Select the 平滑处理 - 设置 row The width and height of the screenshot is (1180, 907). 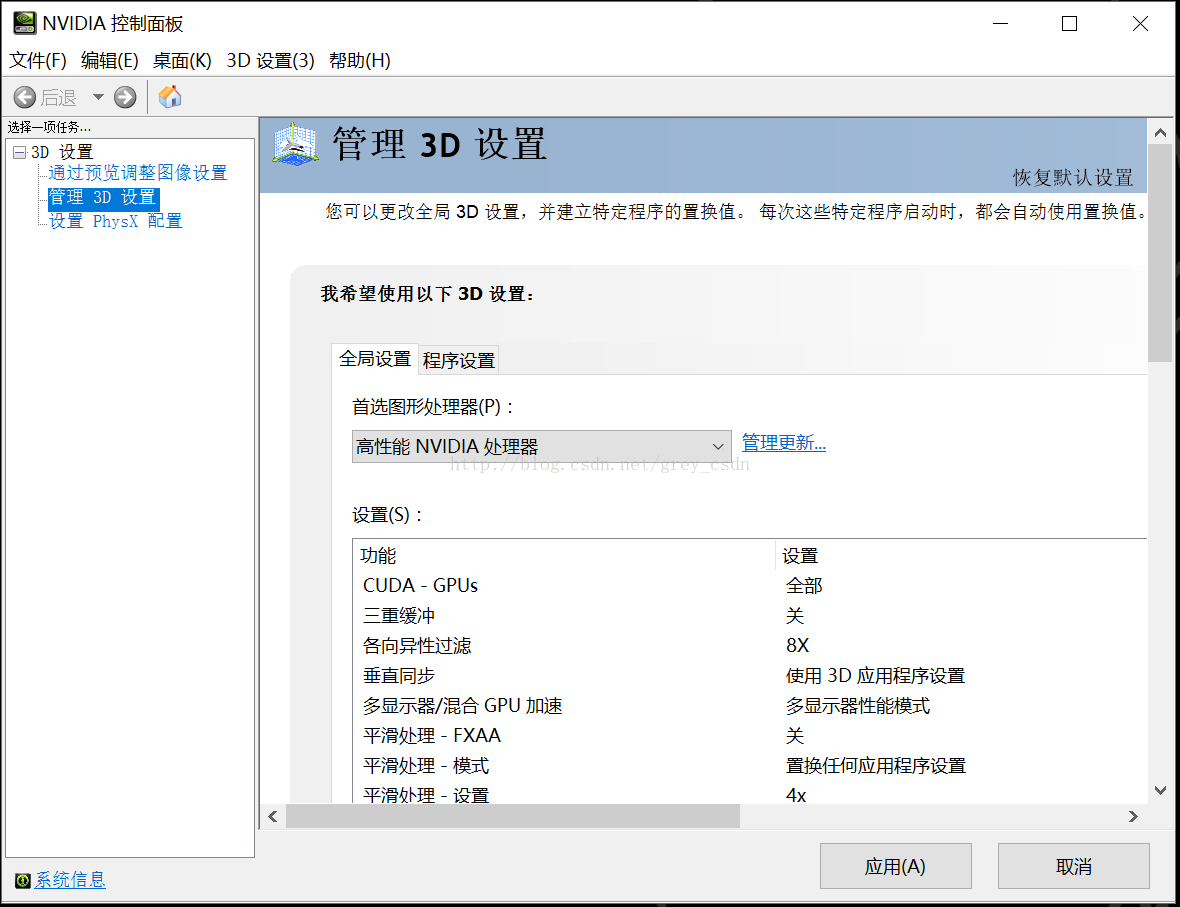[x=750, y=793]
